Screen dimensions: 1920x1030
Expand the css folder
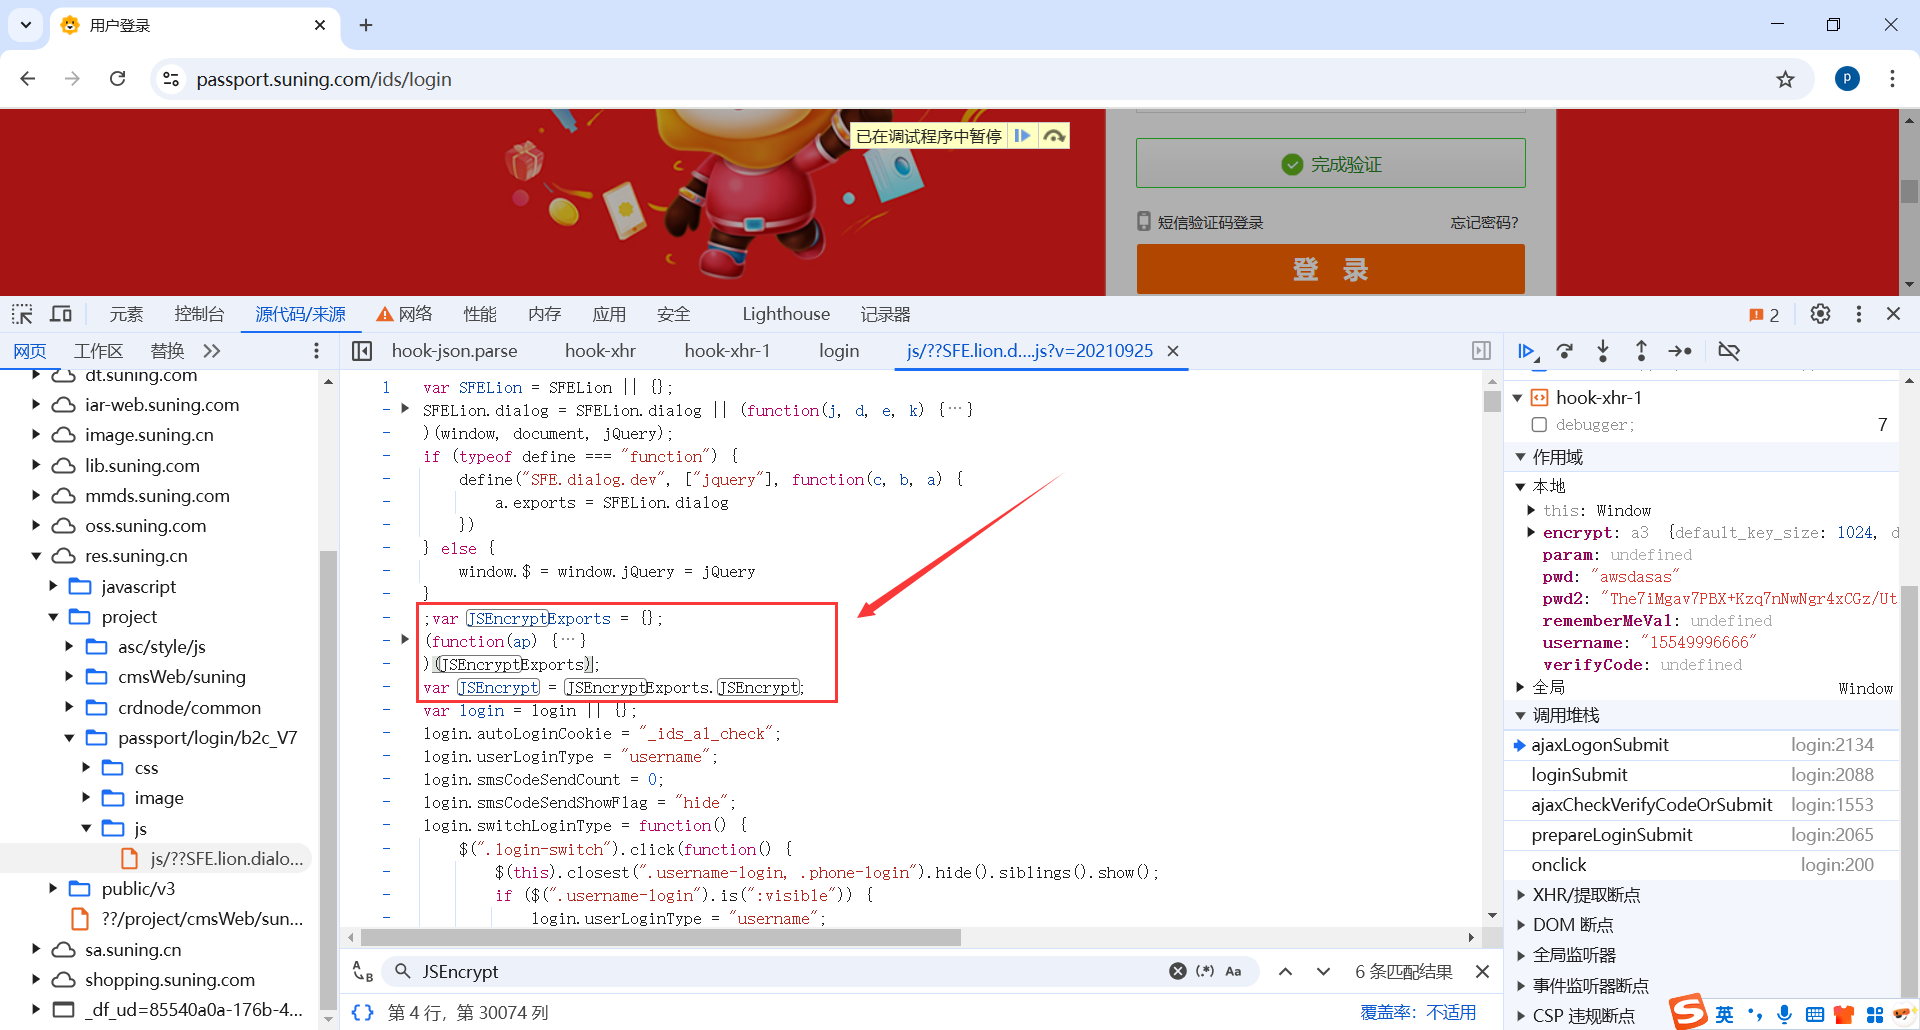tap(86, 768)
